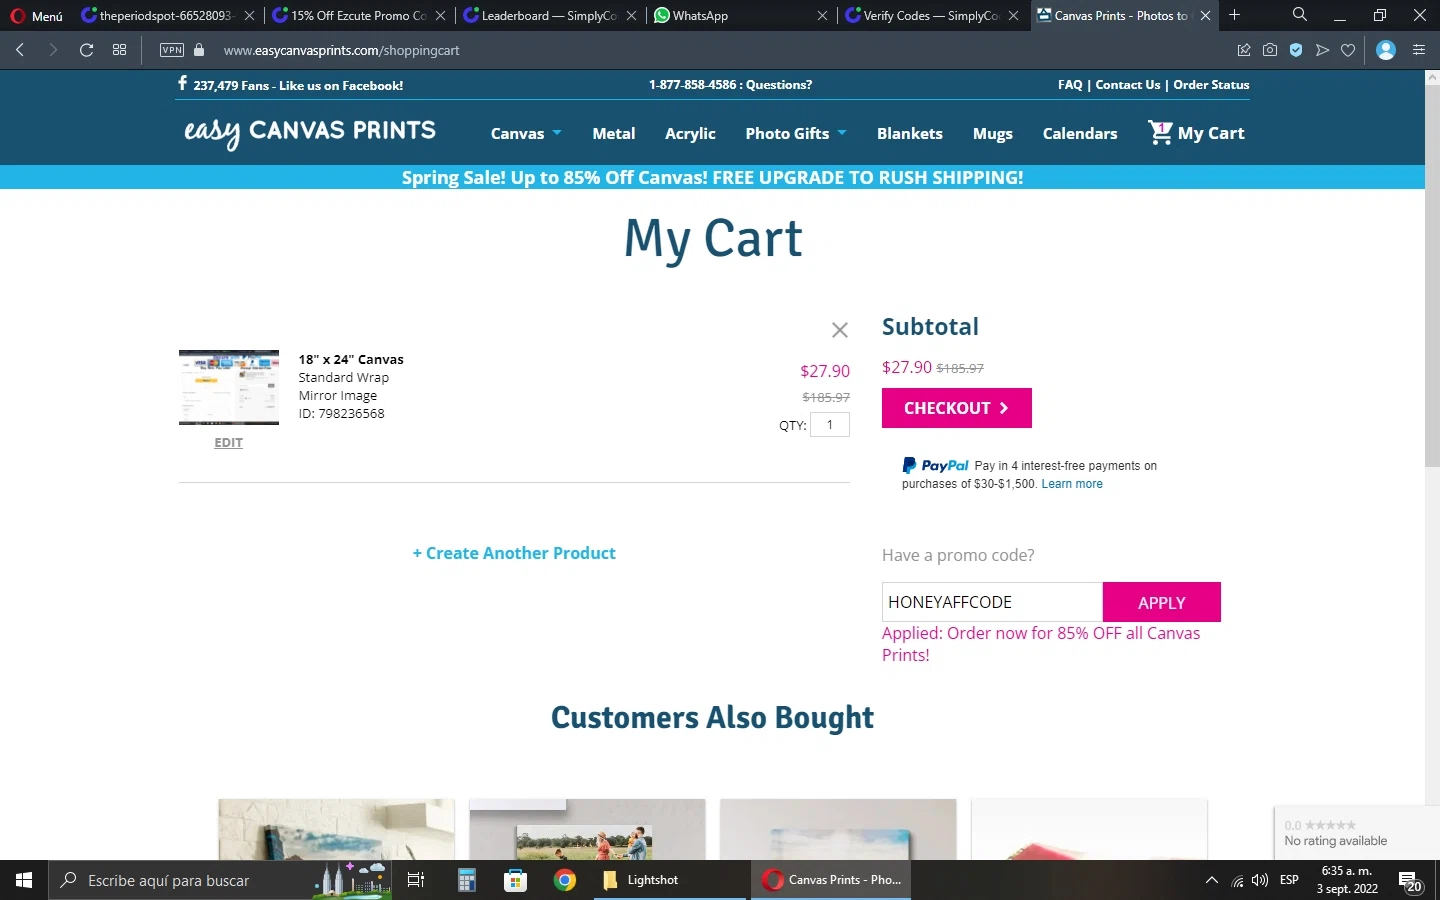Reload the page with the refresh icon
1440x900 pixels.
click(86, 50)
